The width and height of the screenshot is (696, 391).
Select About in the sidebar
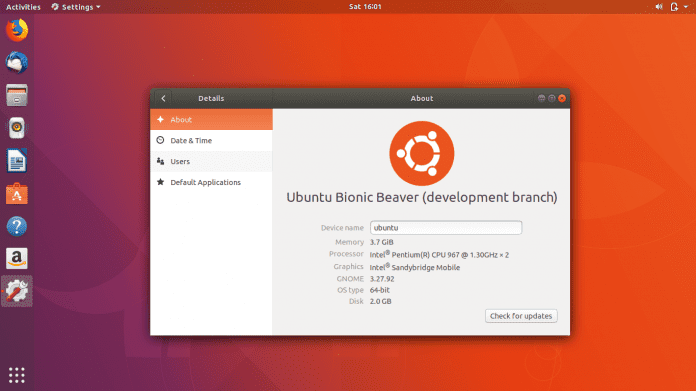point(211,119)
